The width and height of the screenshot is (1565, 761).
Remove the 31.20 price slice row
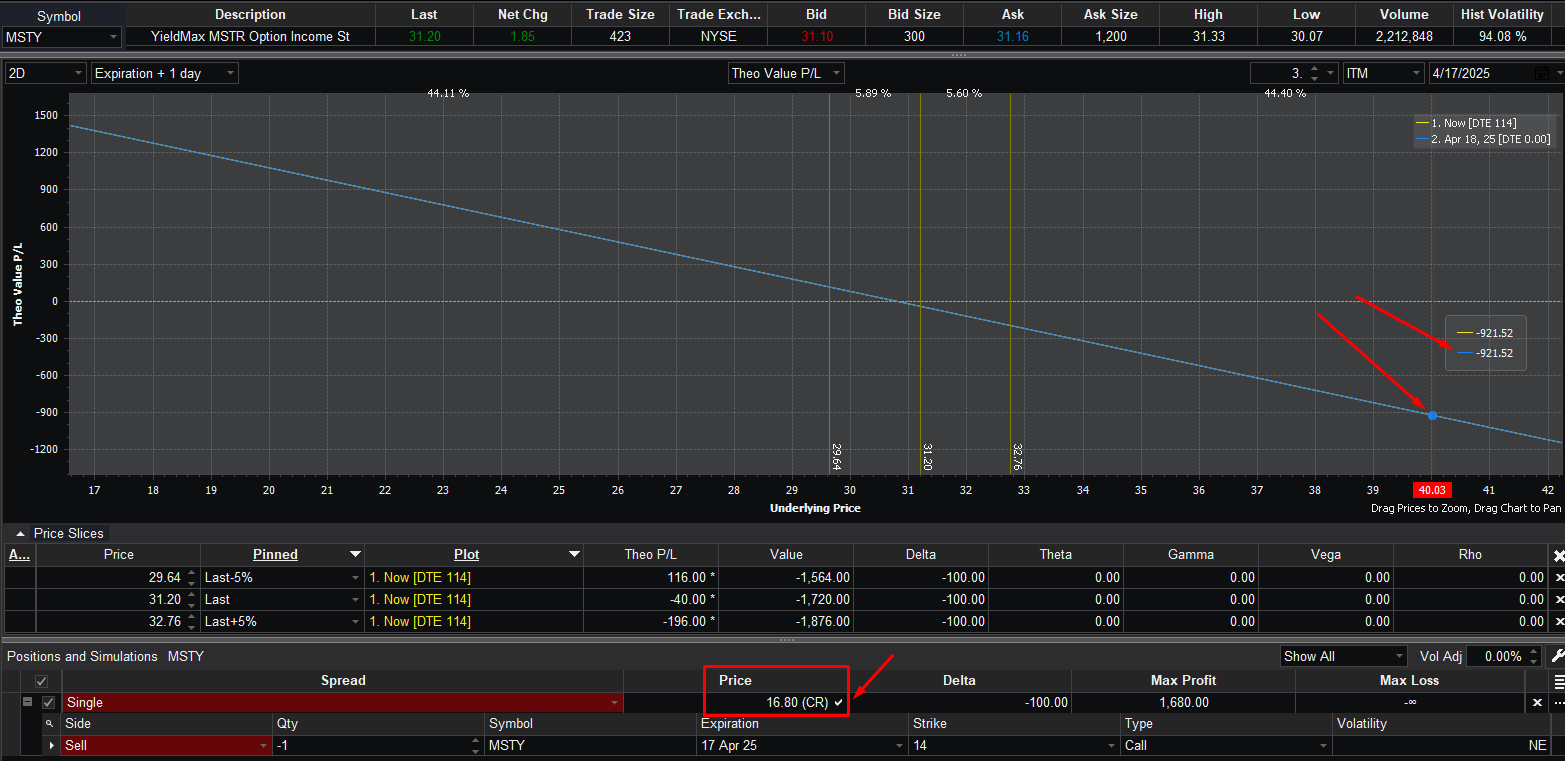tap(1558, 600)
